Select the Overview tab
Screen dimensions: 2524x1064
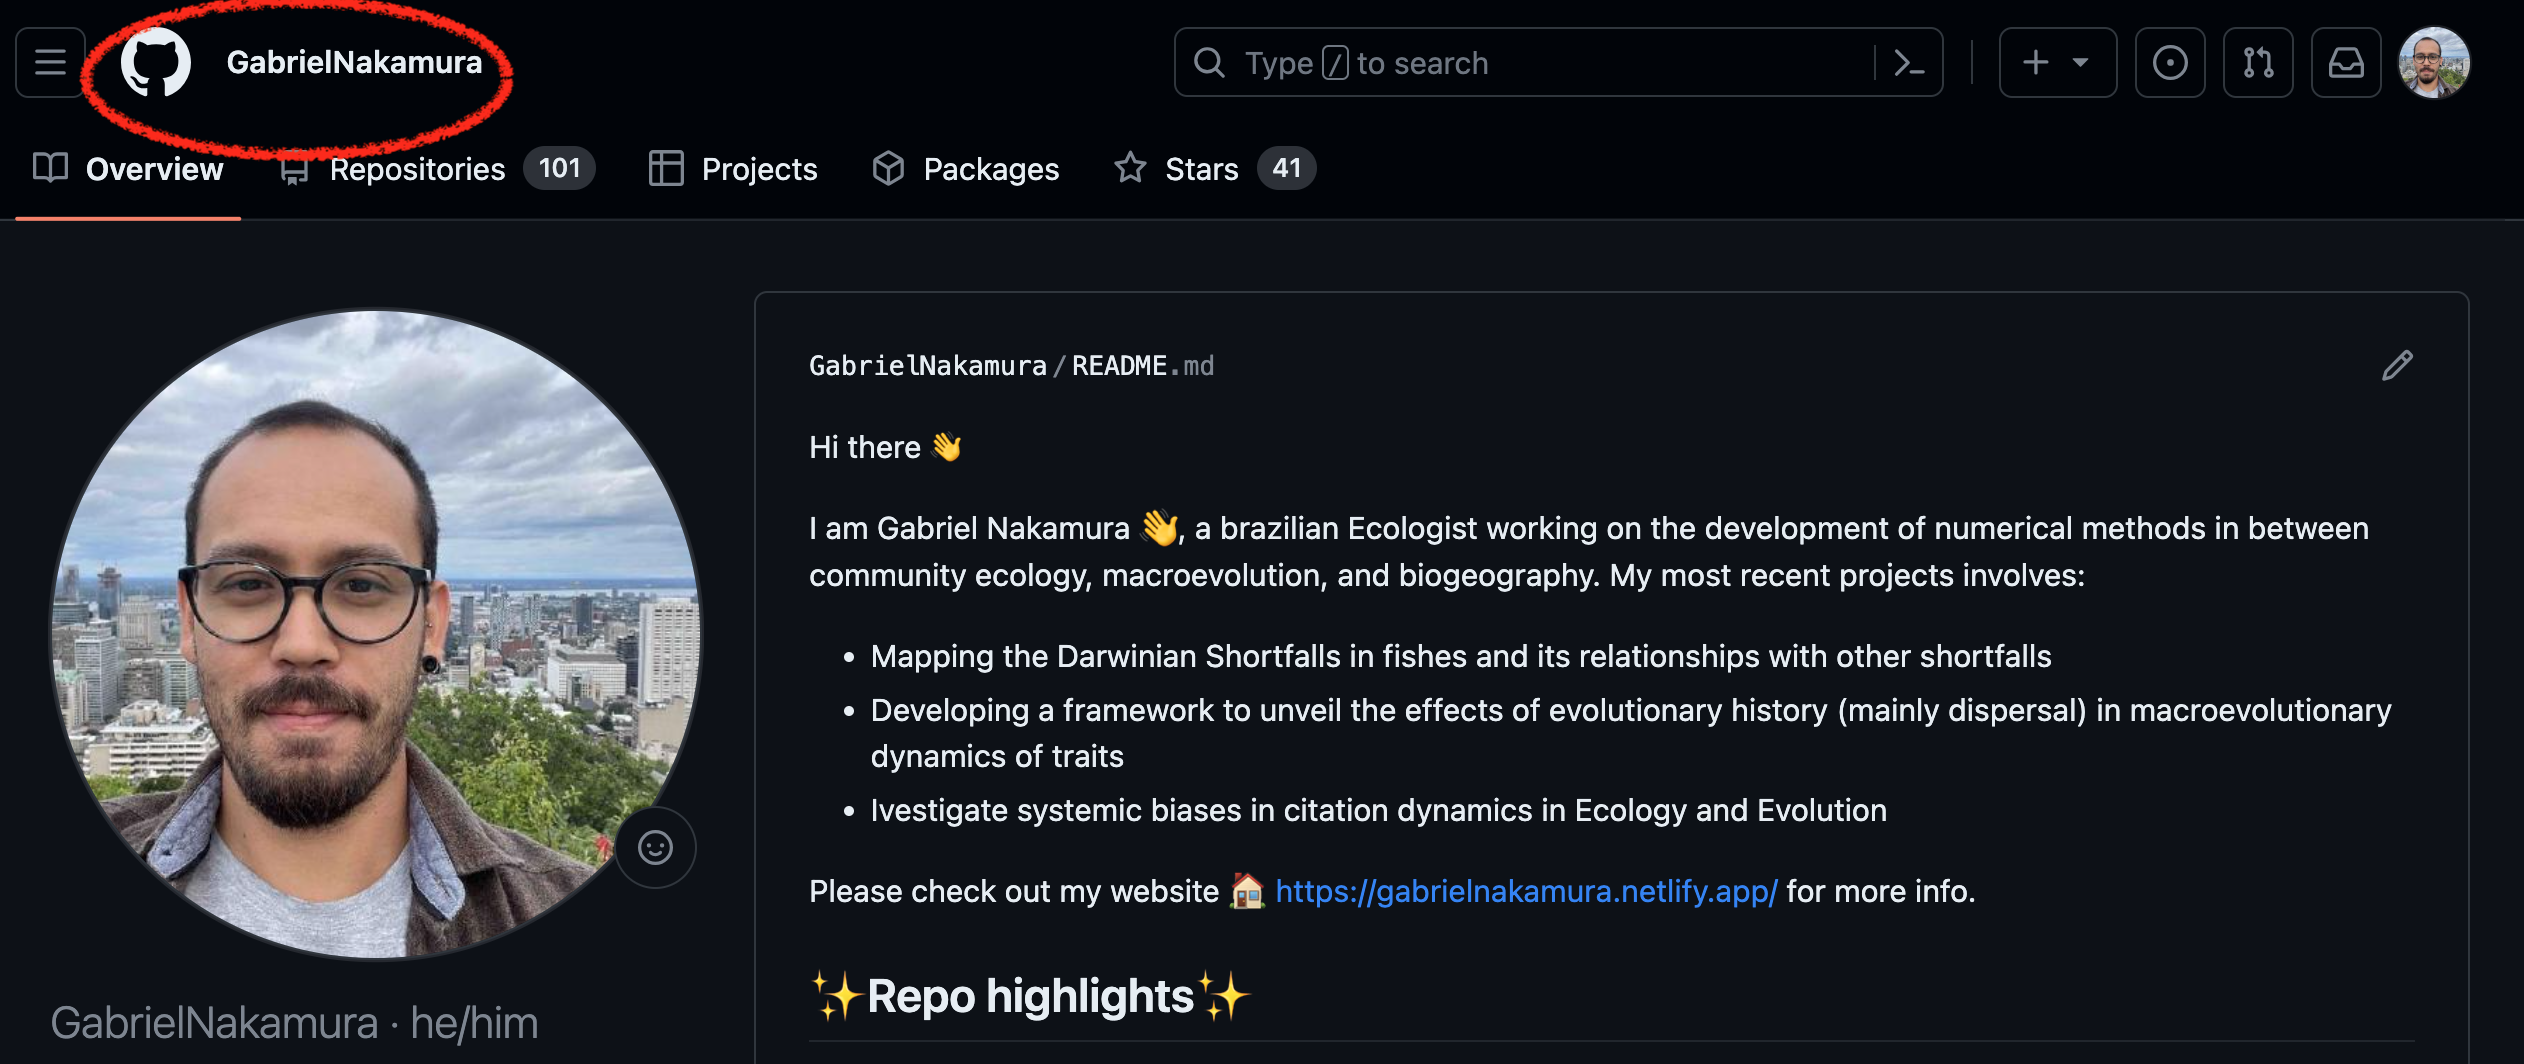coord(128,169)
